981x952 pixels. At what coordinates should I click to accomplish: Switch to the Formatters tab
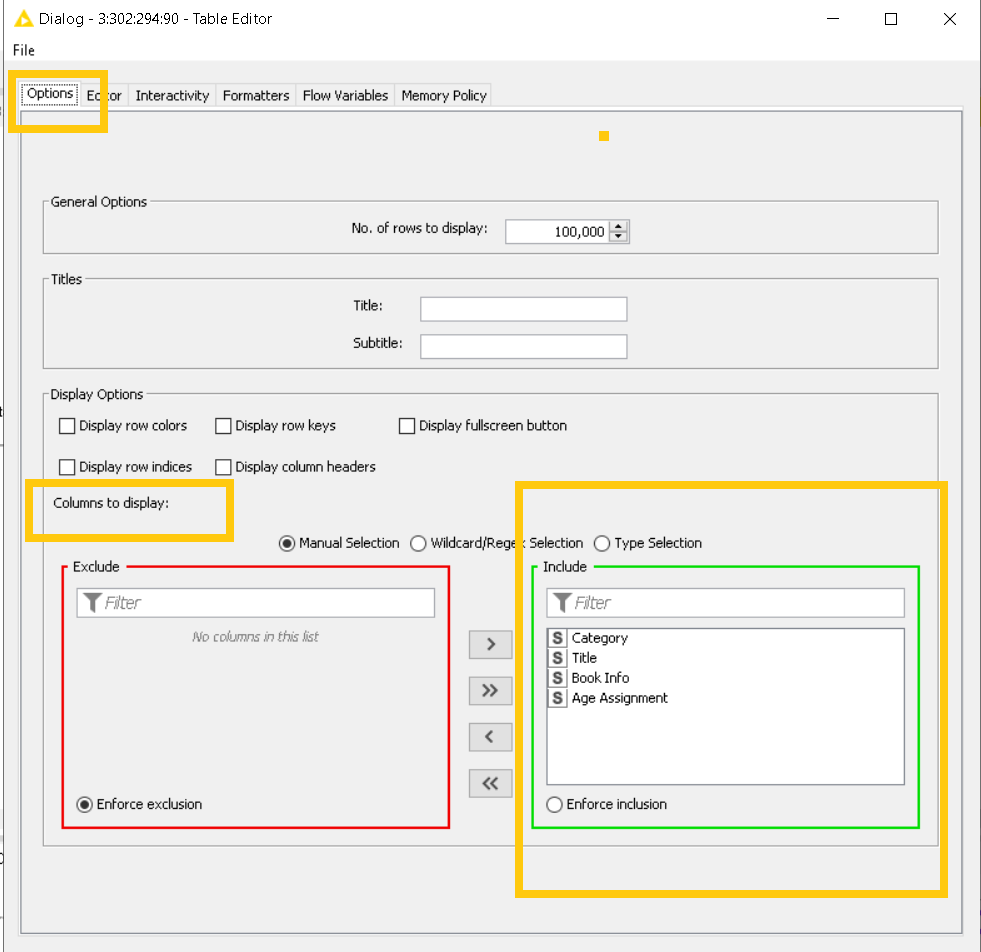coord(256,95)
